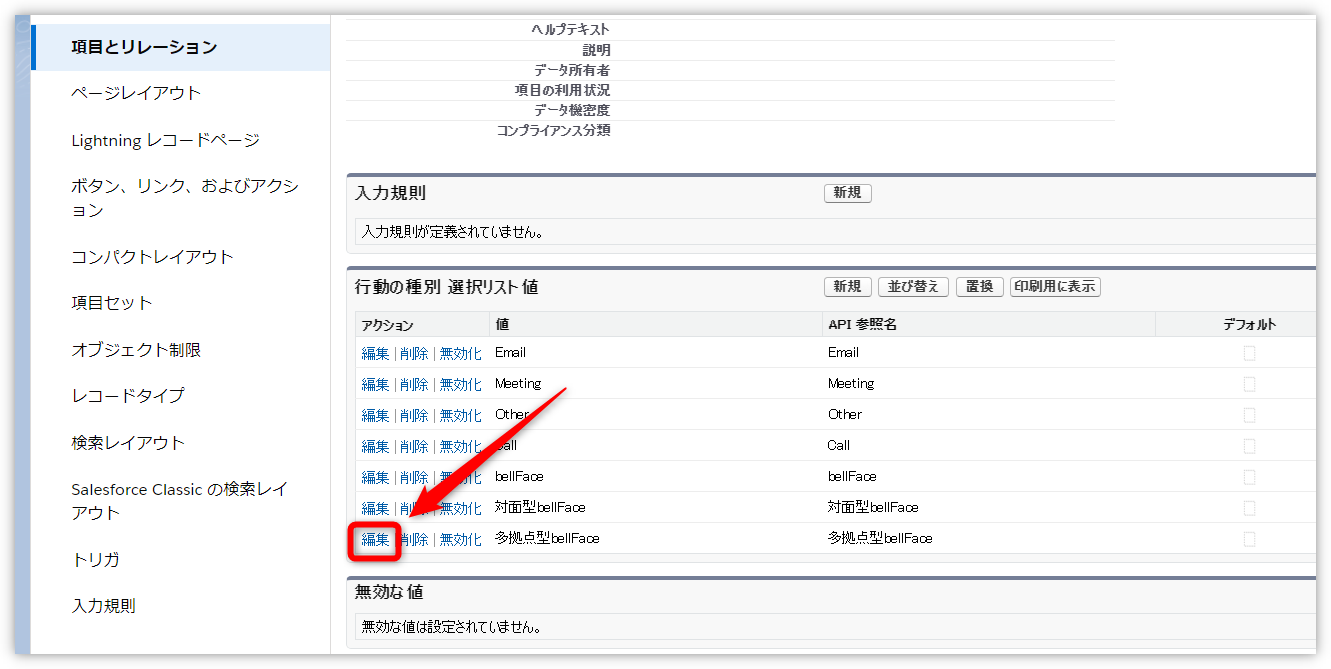Click 無効化 link for 多拠点型bellFace row

point(460,539)
